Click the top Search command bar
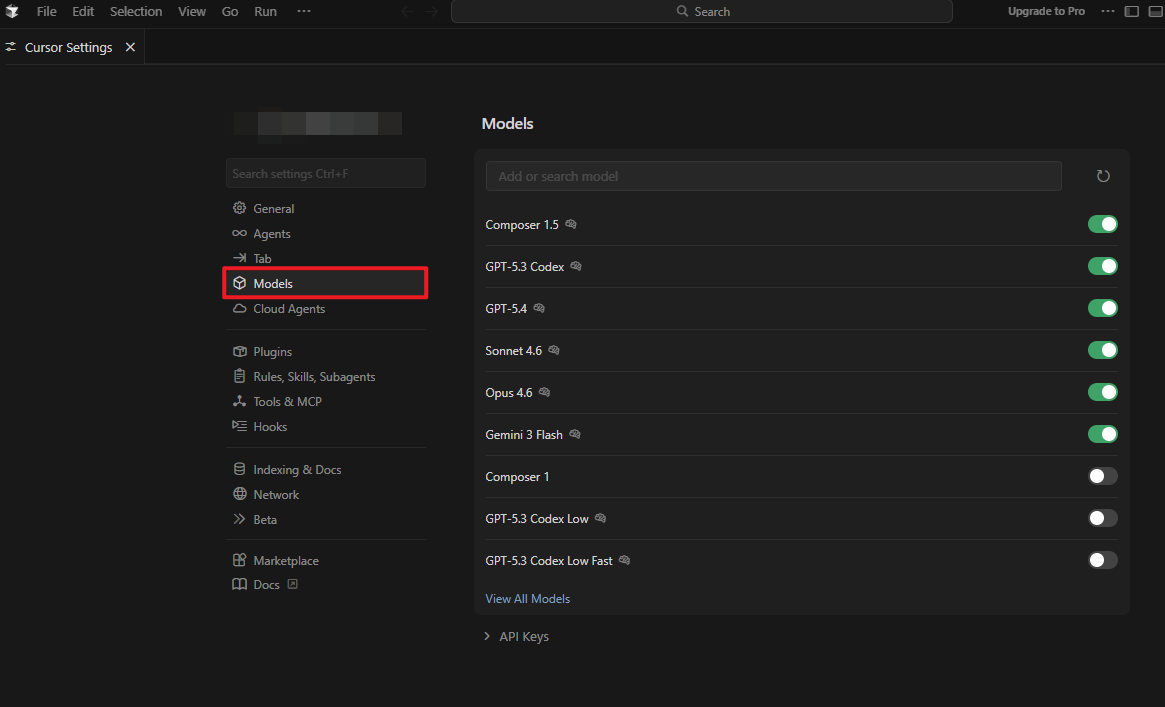 coord(702,11)
